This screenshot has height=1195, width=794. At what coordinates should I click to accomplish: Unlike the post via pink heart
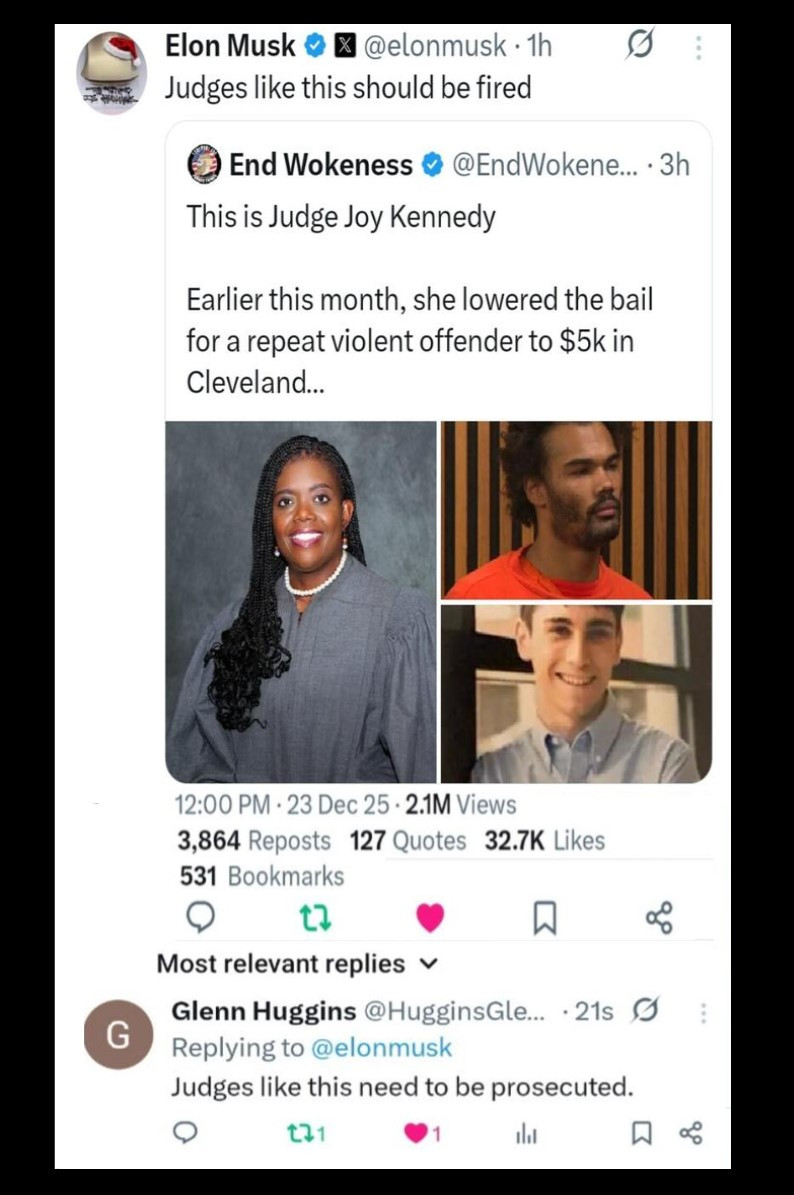pyautogui.click(x=430, y=918)
